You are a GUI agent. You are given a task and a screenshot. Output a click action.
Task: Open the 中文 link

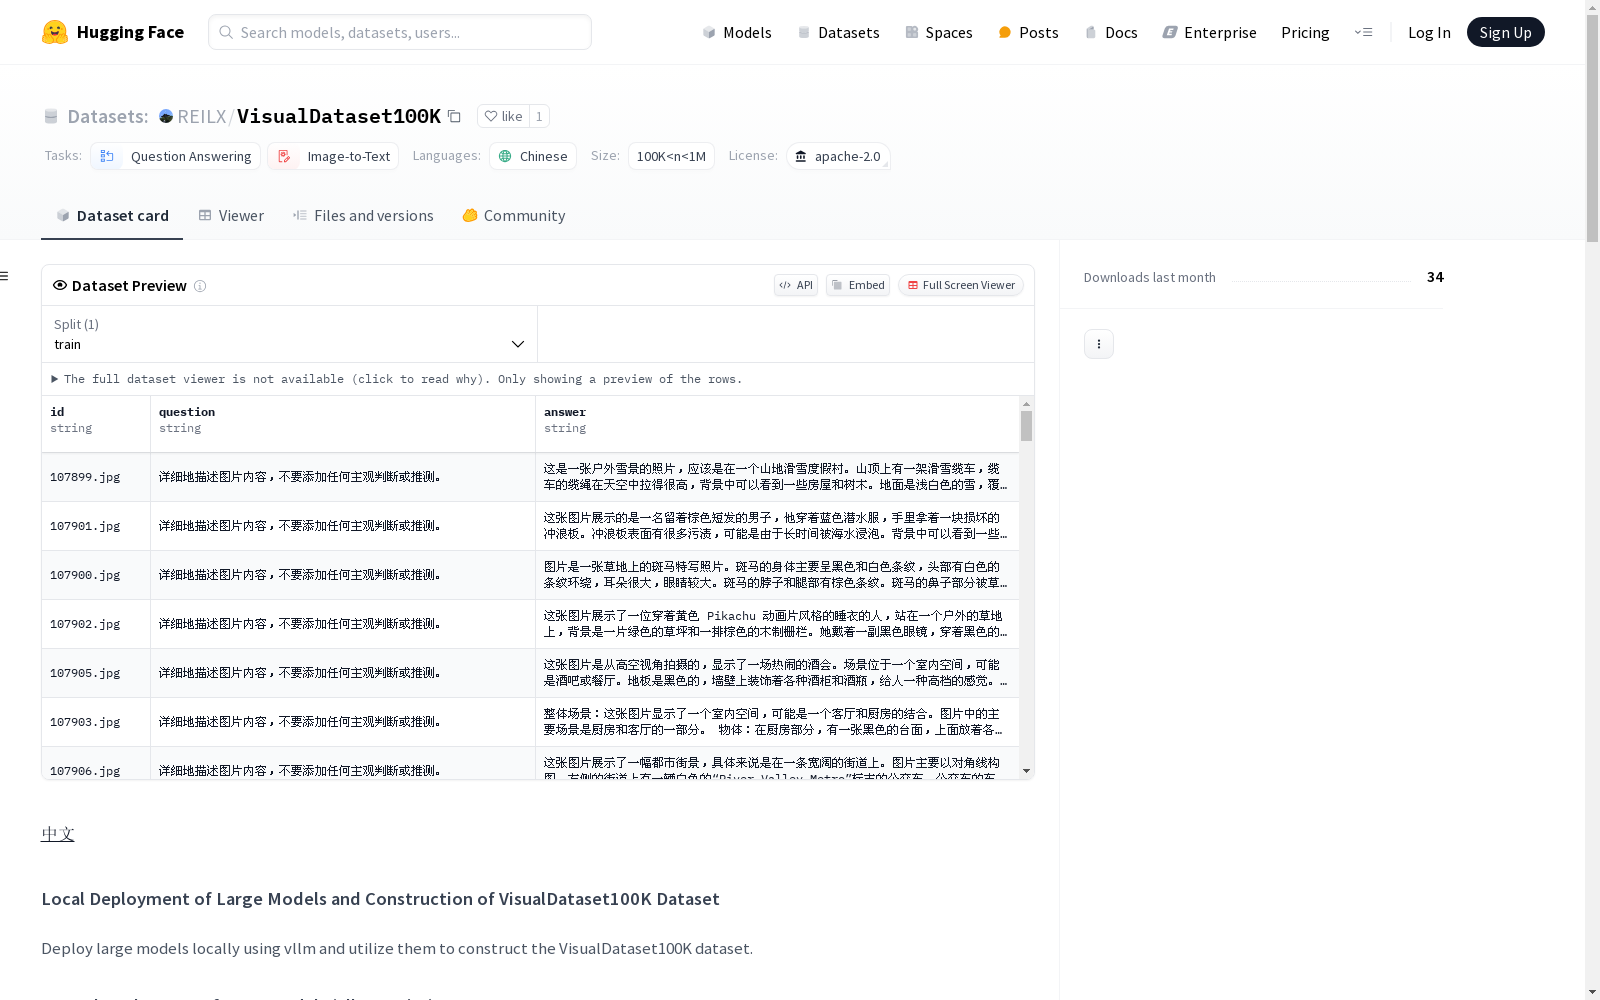[58, 834]
